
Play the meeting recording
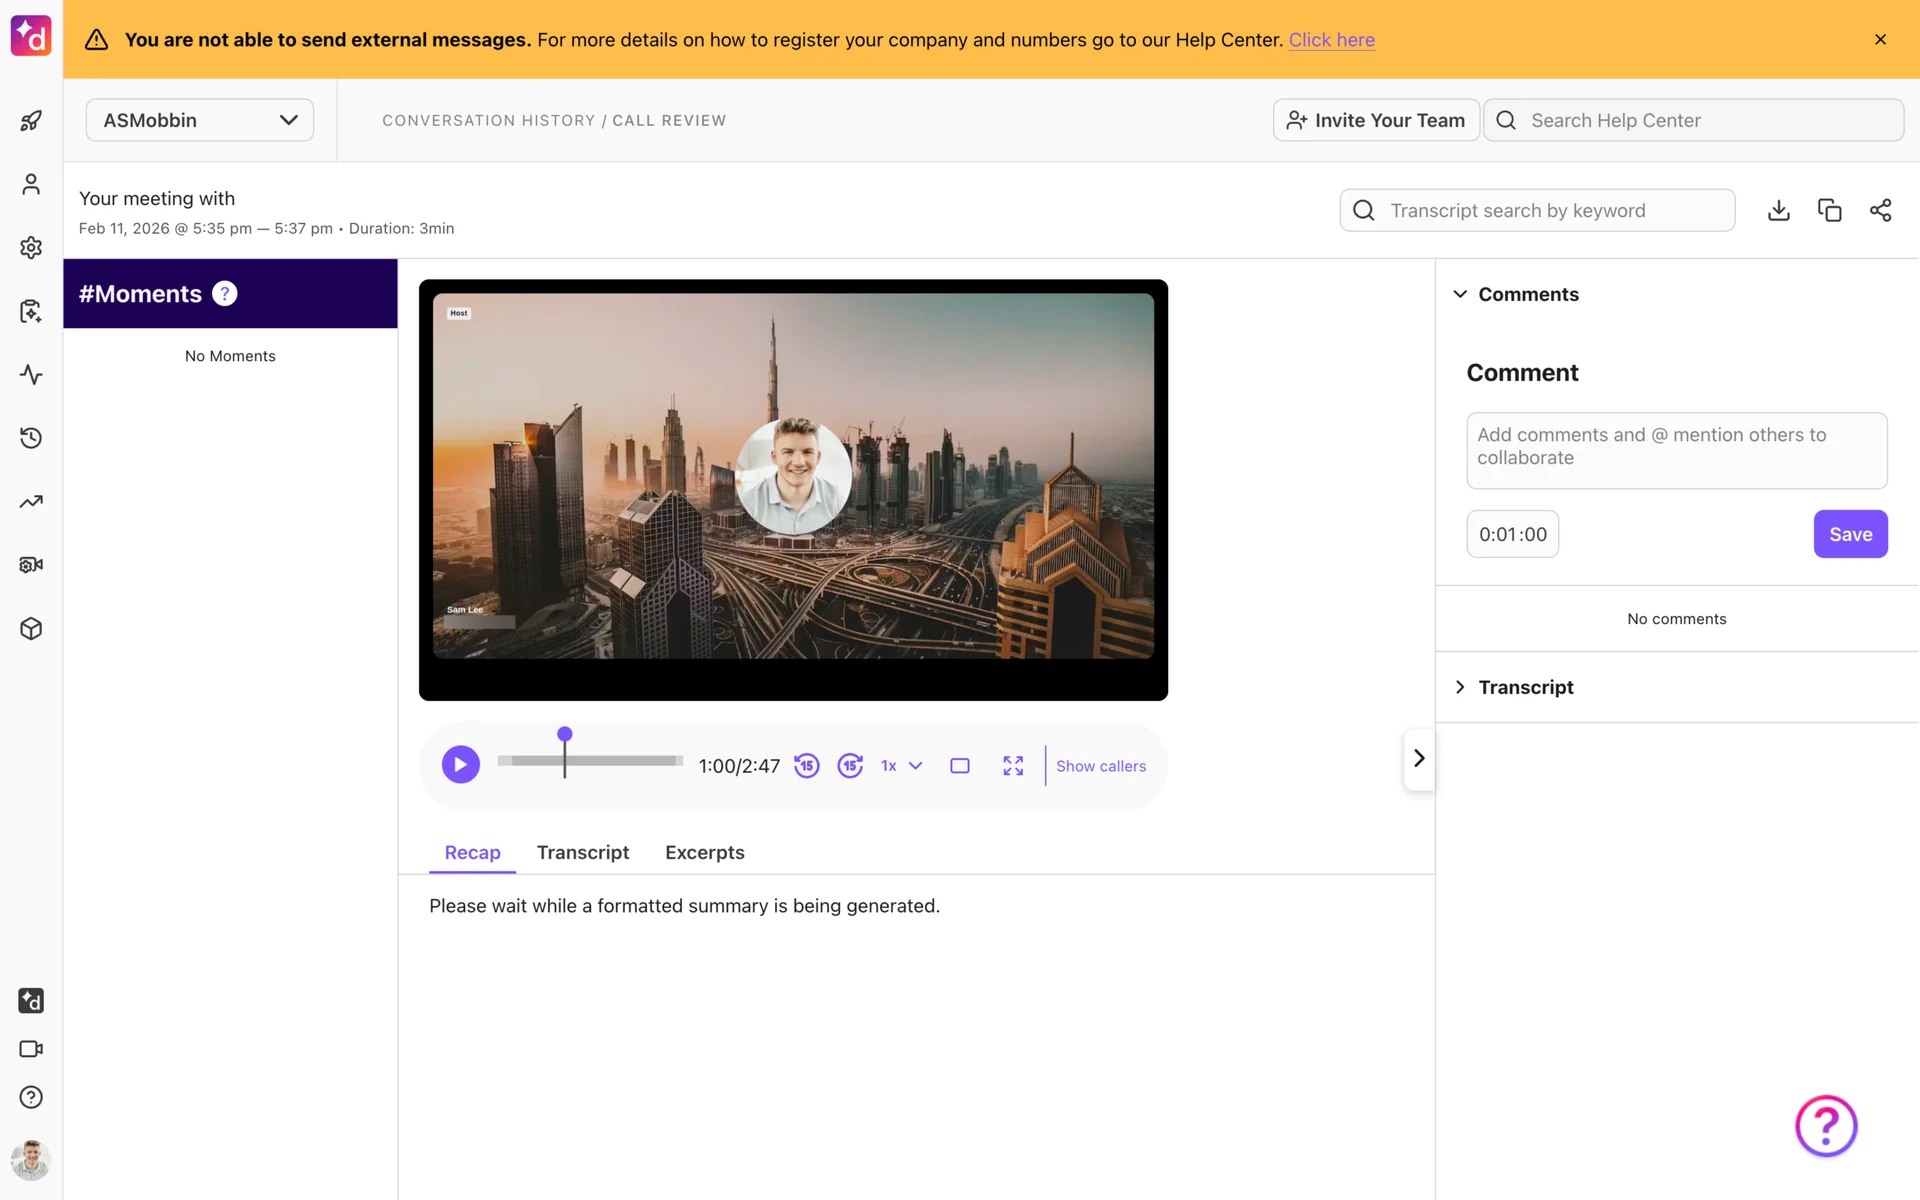click(x=460, y=765)
